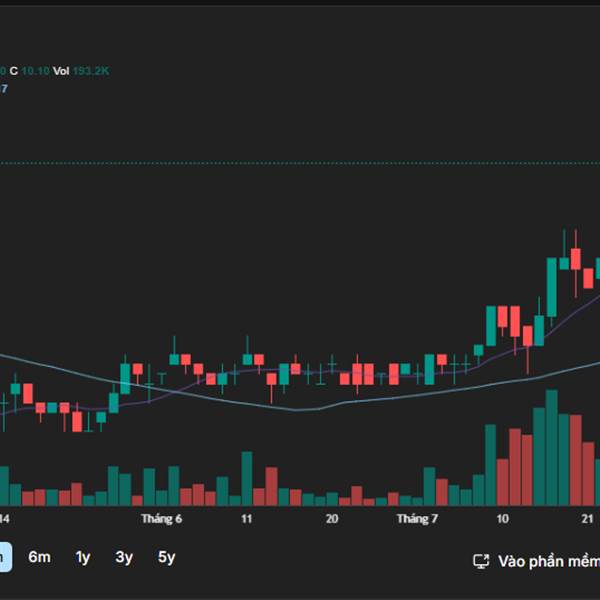Switch chart range to 6m
Screen dimensions: 600x600
pos(39,557)
